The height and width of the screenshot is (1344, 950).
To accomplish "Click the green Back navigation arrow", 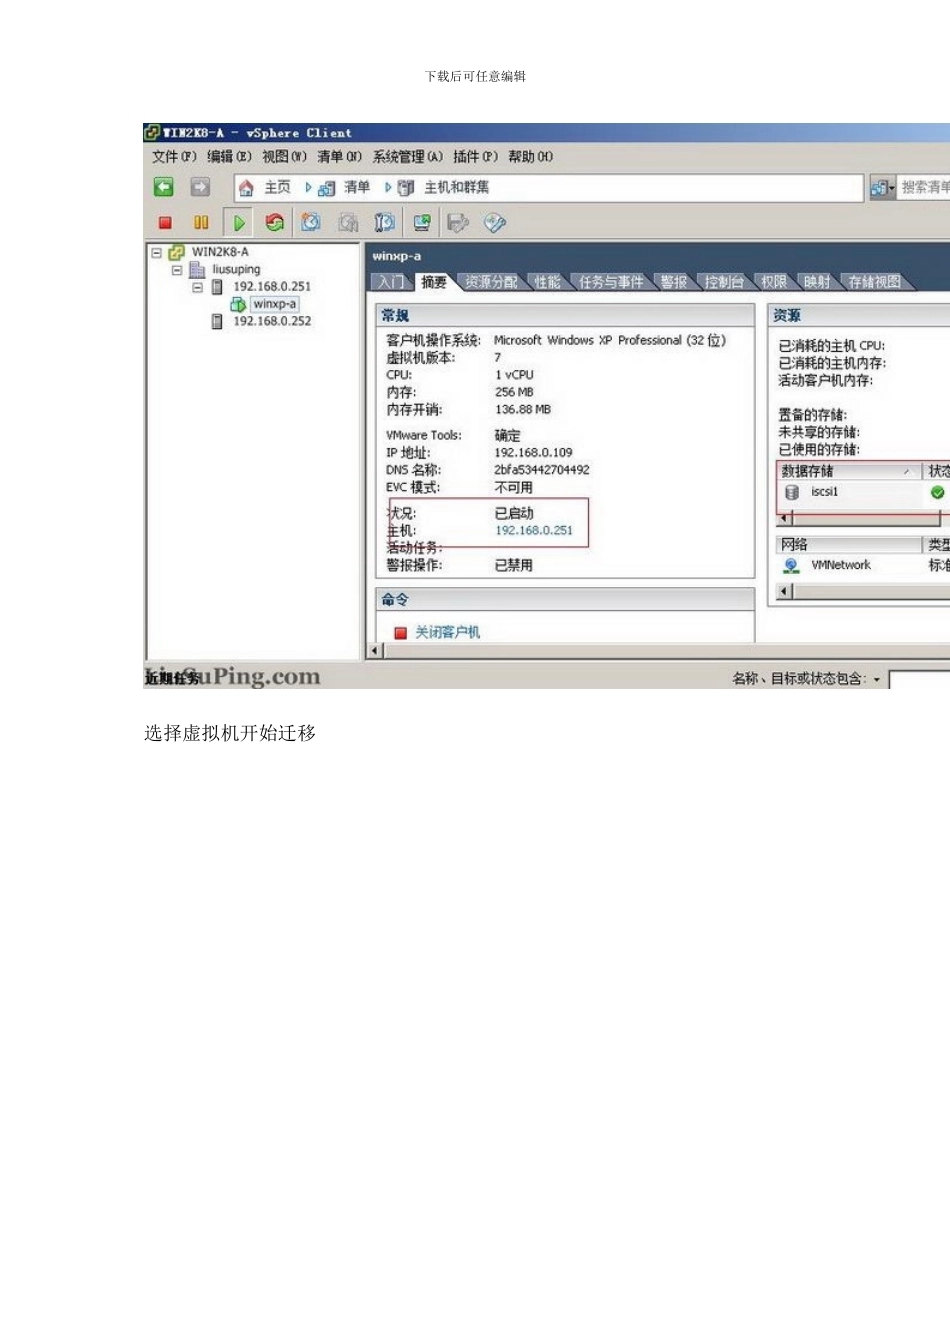I will [164, 187].
